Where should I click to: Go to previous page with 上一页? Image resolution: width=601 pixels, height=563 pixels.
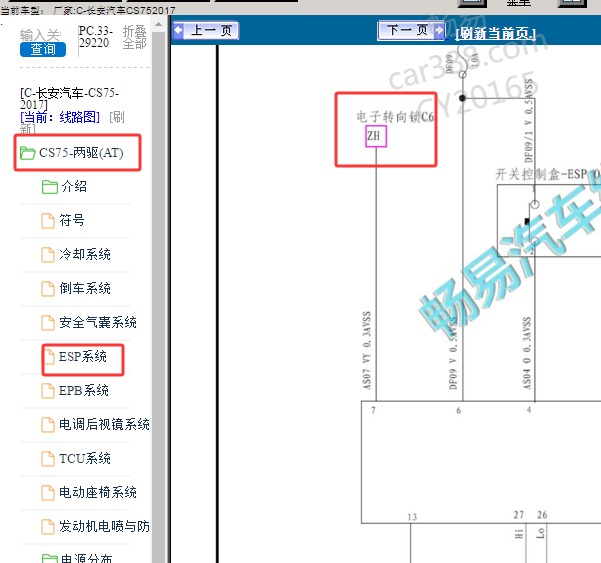206,30
